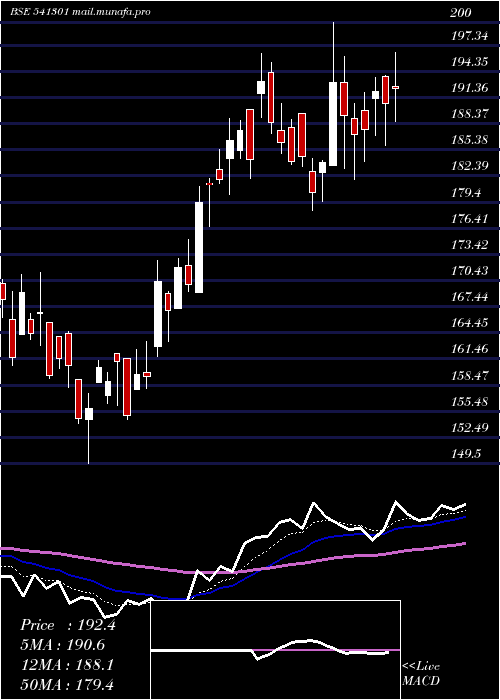500x700 pixels.
Task: Click the 164.45 price axis label
Action: (469, 322)
